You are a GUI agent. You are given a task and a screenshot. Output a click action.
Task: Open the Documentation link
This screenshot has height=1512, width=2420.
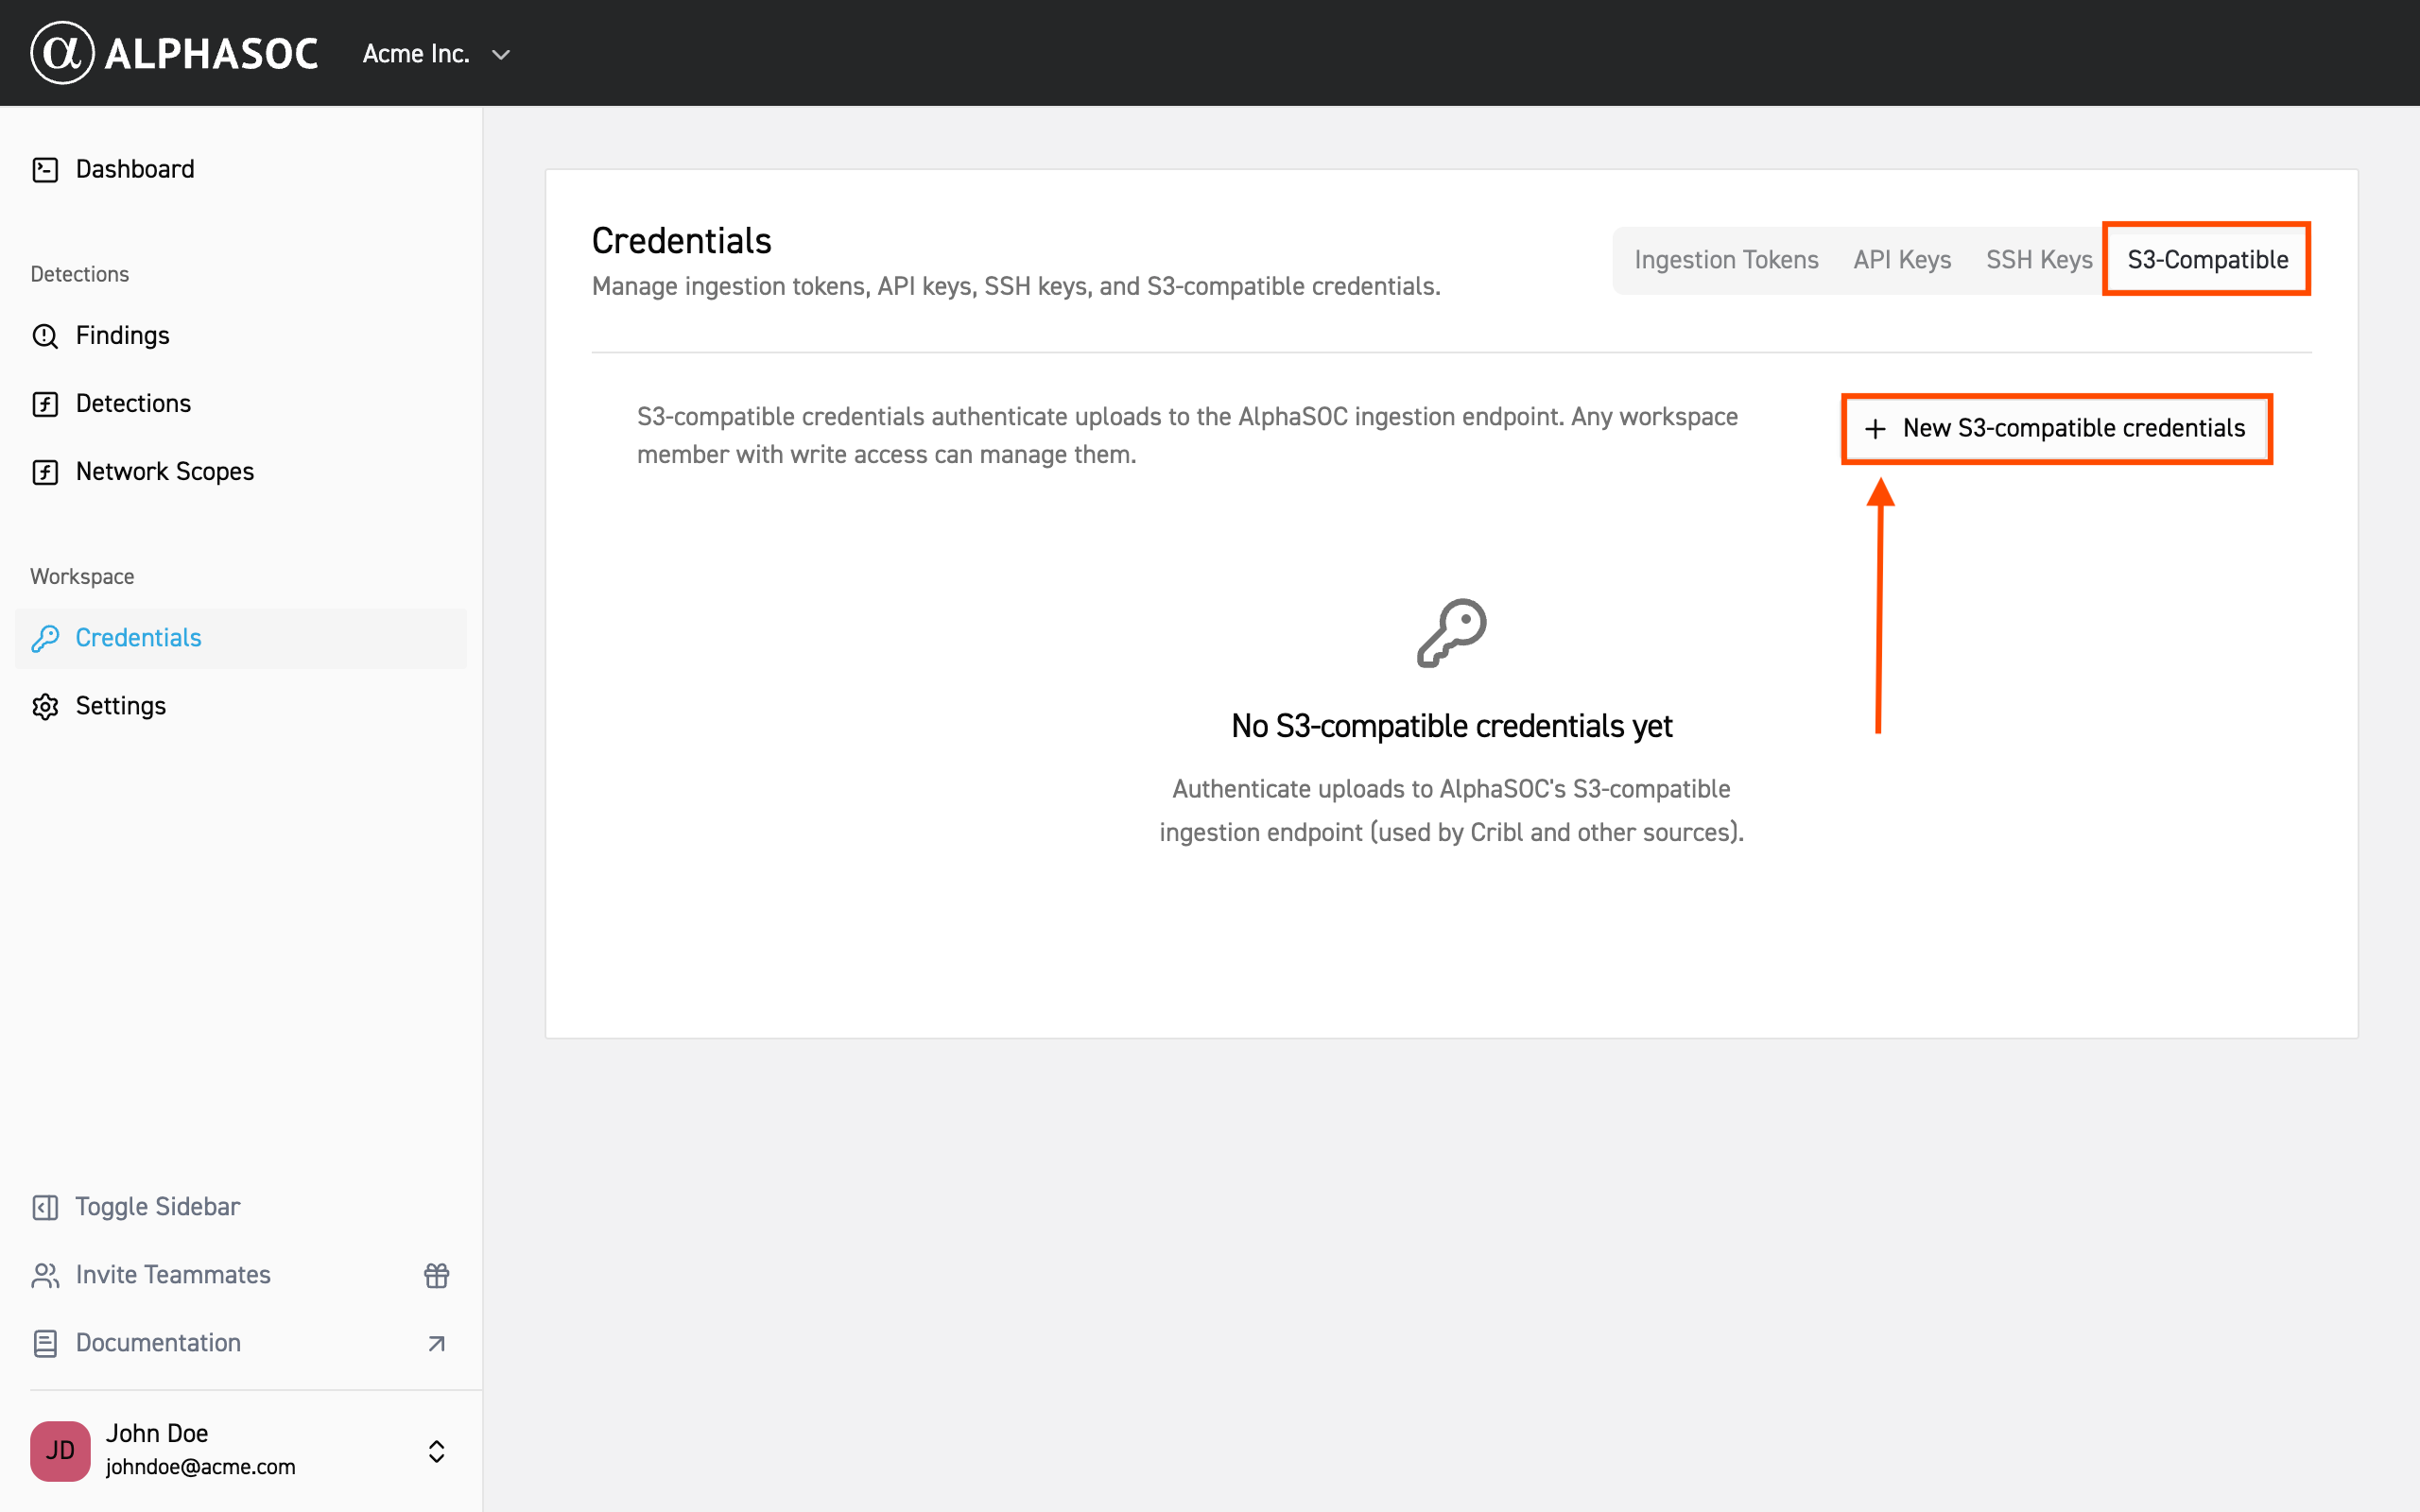point(240,1344)
